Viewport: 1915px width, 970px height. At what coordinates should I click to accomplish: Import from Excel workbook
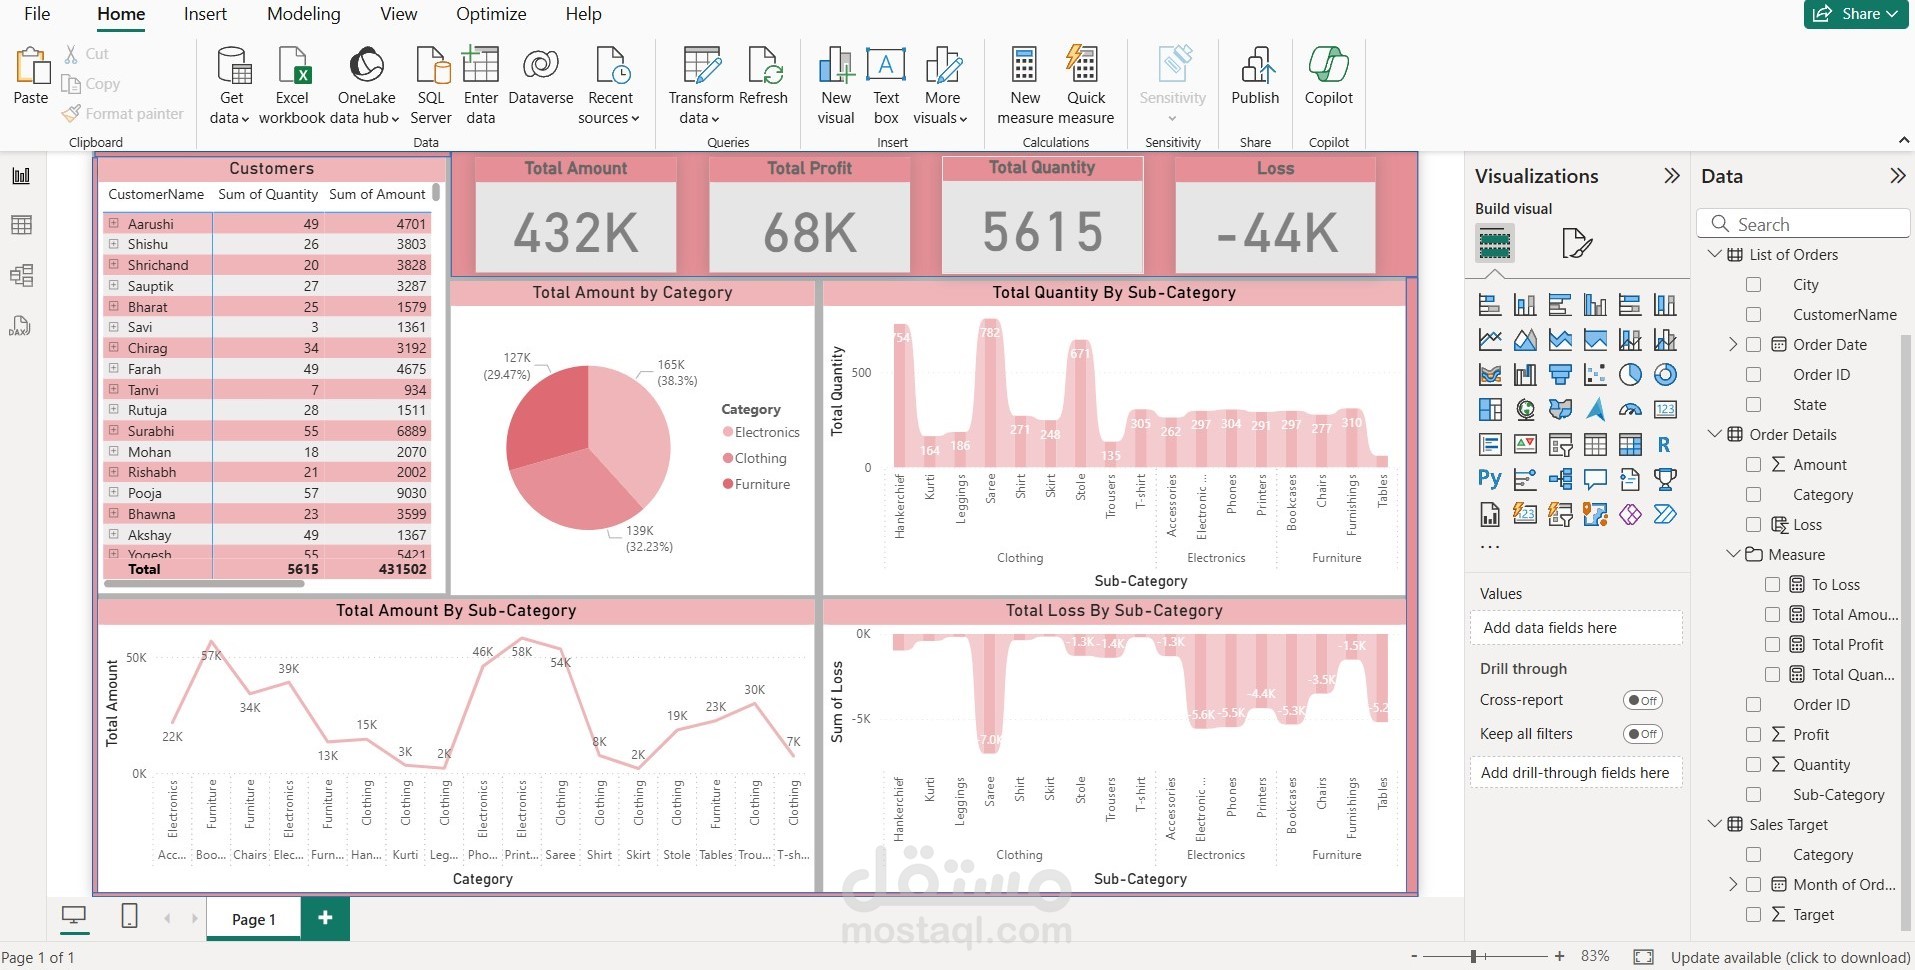pos(292,85)
